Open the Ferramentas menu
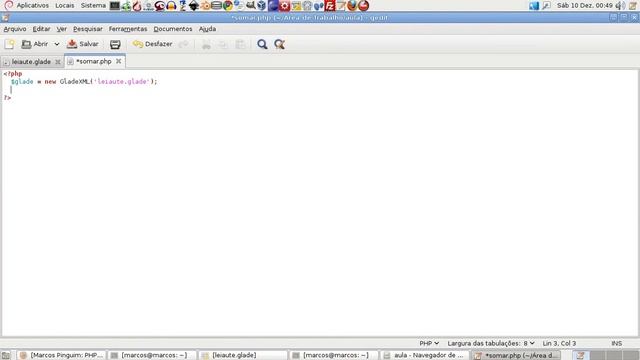The height and width of the screenshot is (360, 640). 128,29
